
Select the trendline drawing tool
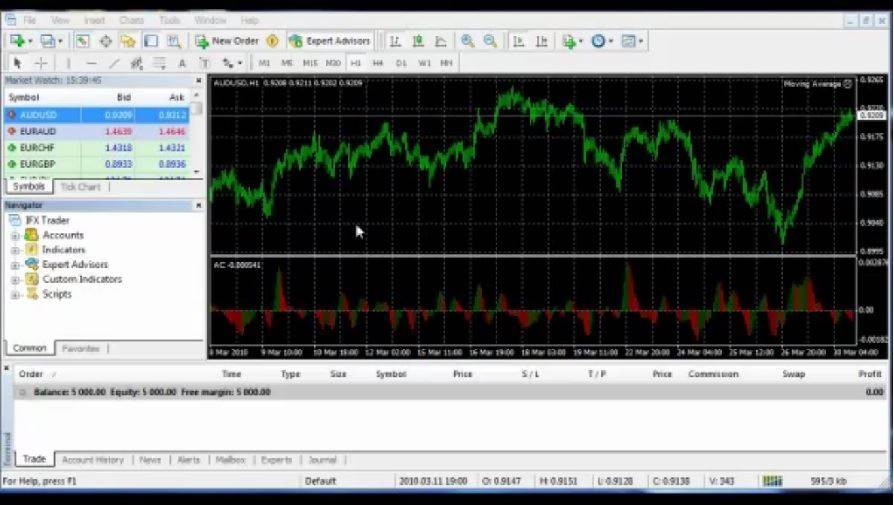[114, 63]
